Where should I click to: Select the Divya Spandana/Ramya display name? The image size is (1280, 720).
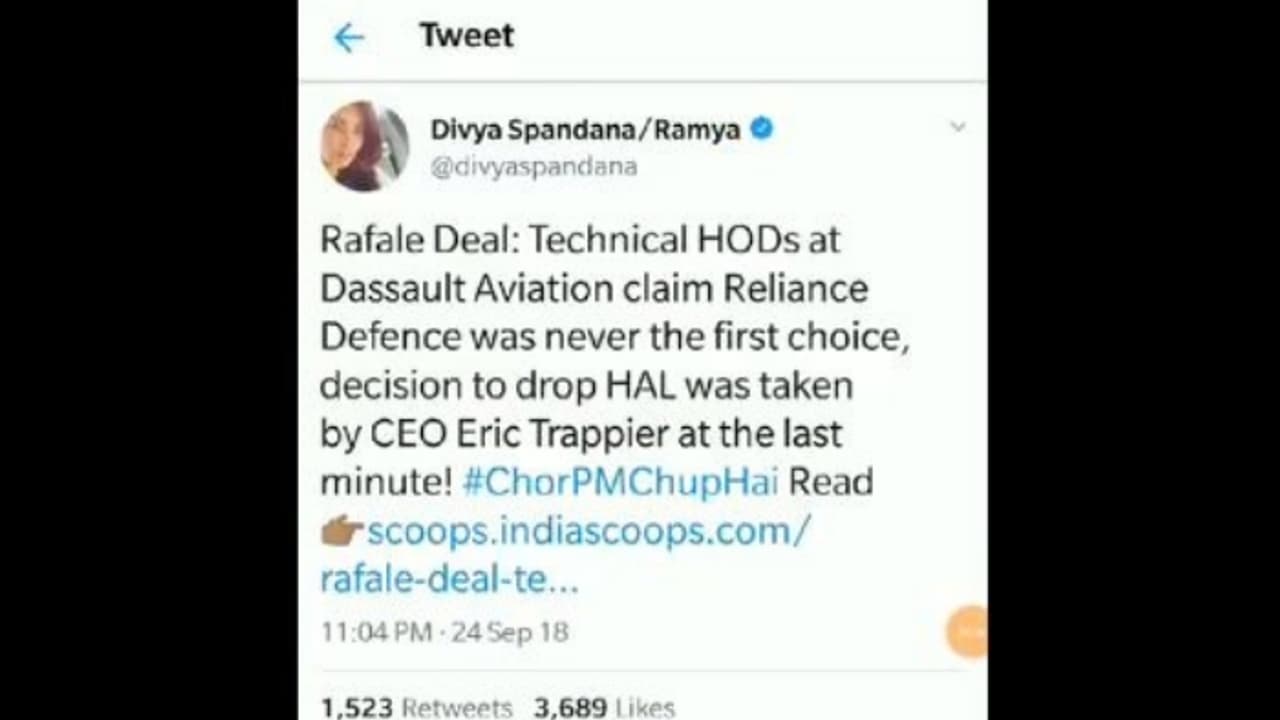(586, 130)
